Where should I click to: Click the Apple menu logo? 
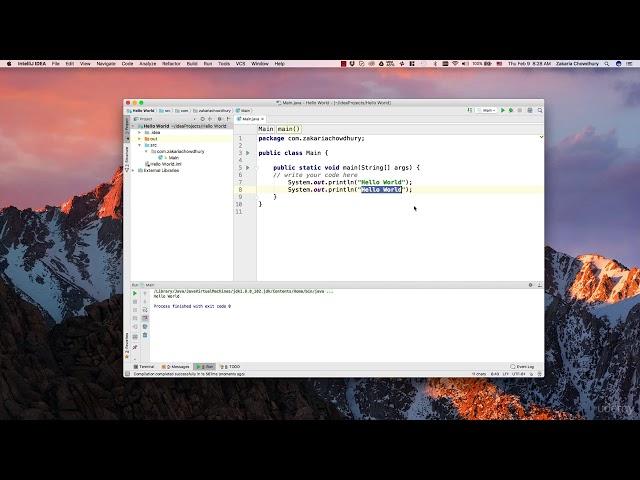pyautogui.click(x=9, y=64)
